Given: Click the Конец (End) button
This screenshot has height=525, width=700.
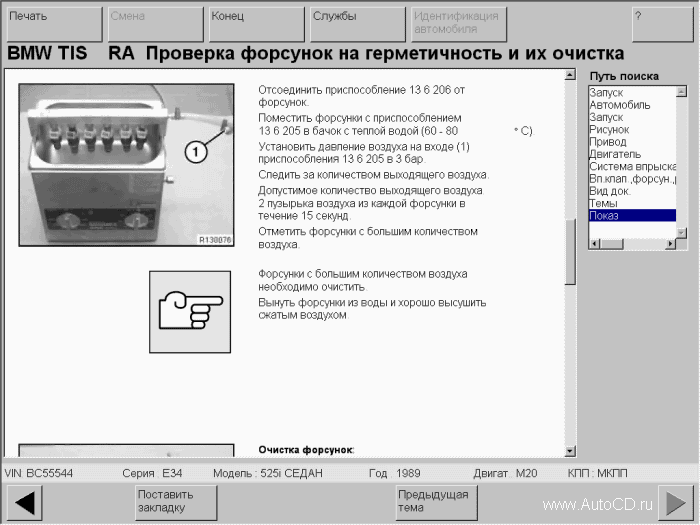Looking at the screenshot, I should click(257, 24).
